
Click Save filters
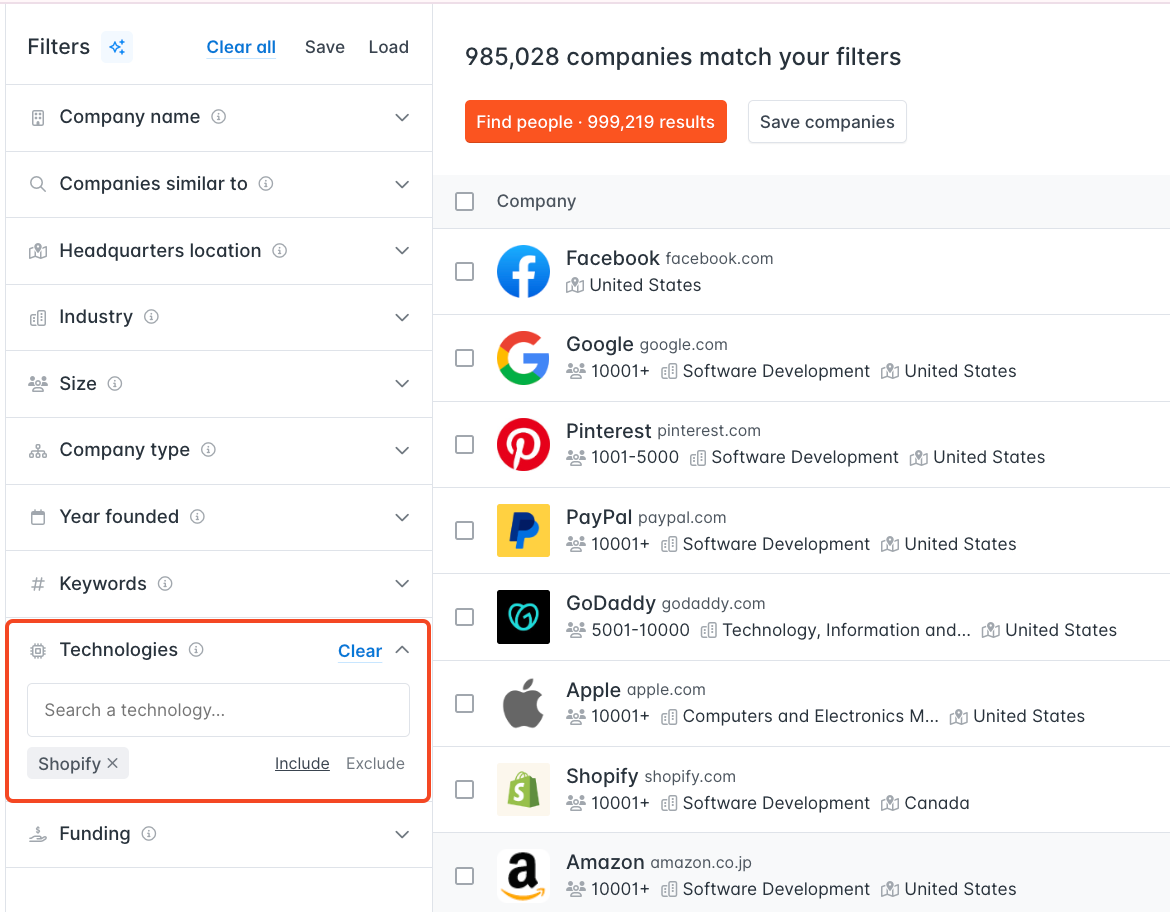pos(325,47)
